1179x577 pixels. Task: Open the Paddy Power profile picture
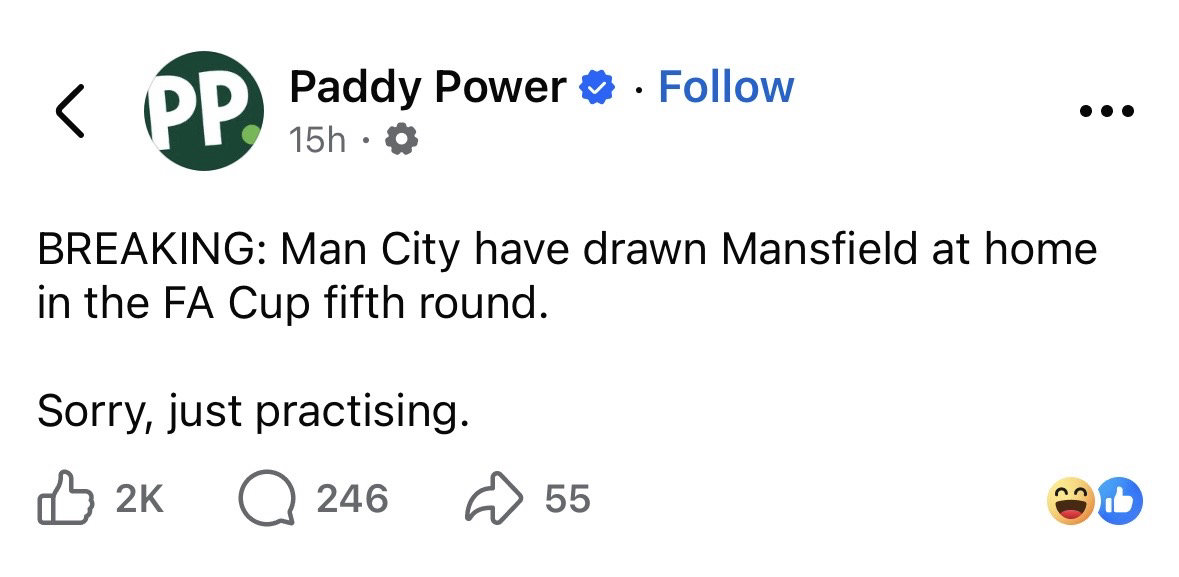pyautogui.click(x=204, y=110)
